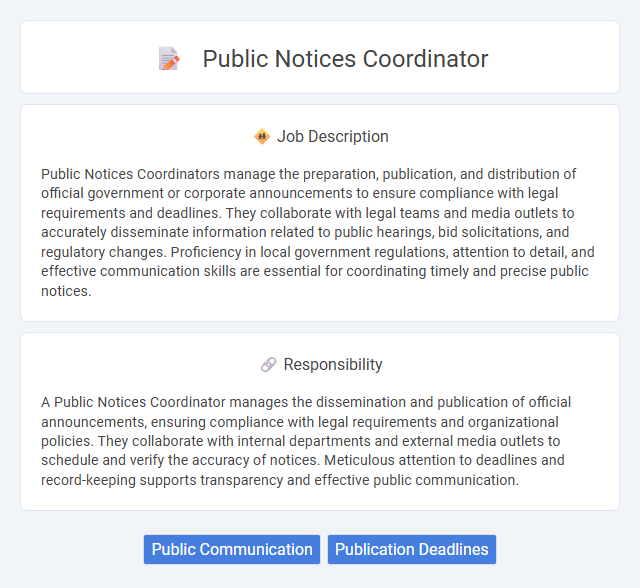Viewport: 640px width, 588px height.
Task: Click the Job Description paragraph starting with 'Public Notices Coordinators manage'
Action: pos(318,232)
